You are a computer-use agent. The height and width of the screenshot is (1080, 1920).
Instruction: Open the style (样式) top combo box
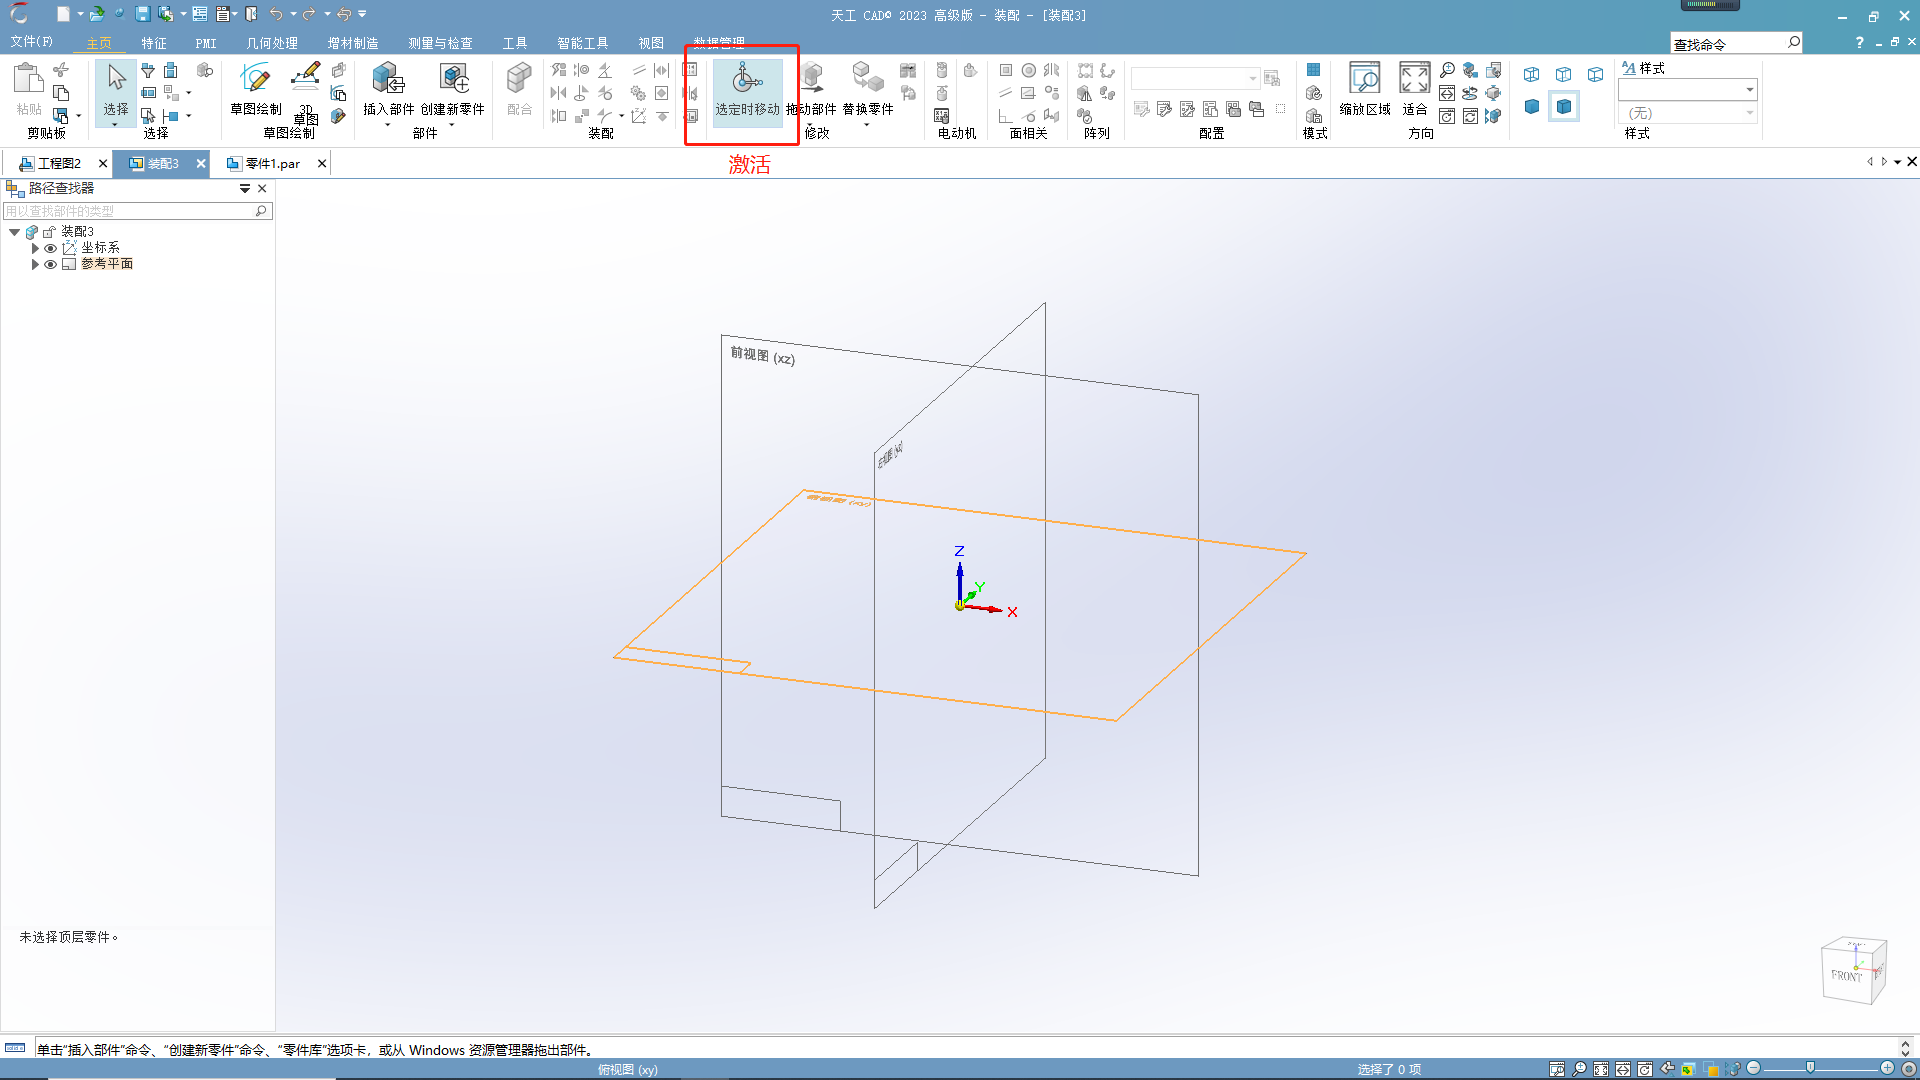pyautogui.click(x=1688, y=90)
